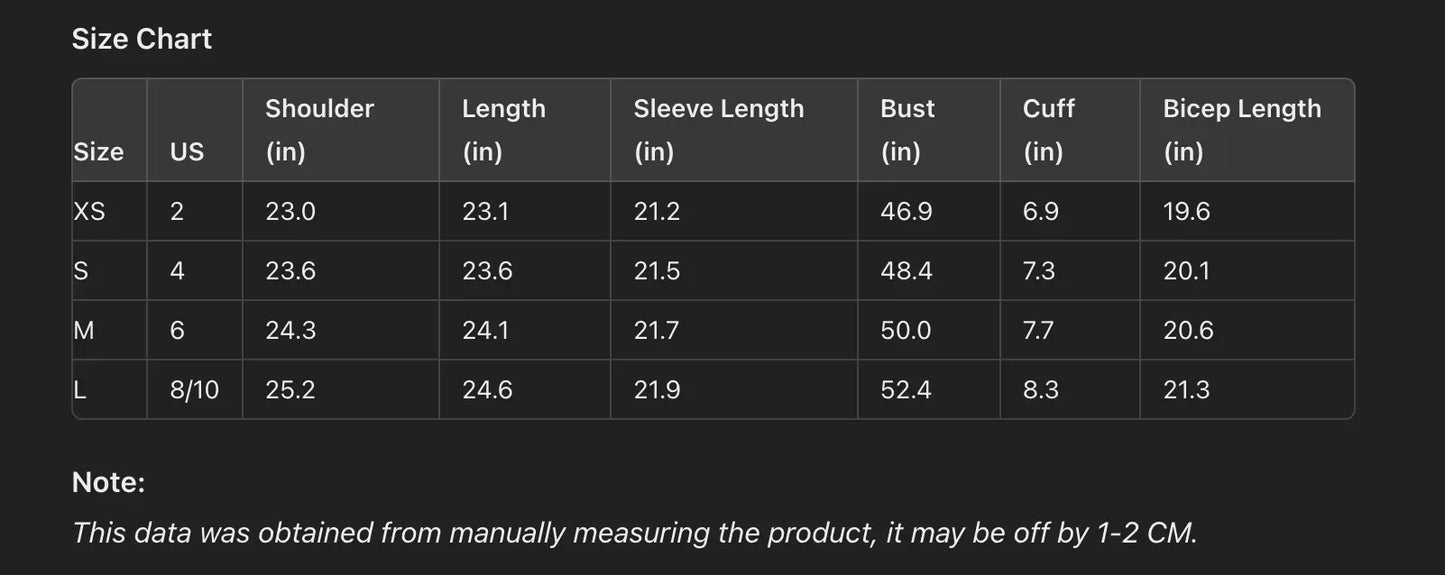
Task: Click the 8/10 US size cell
Action: [194, 390]
